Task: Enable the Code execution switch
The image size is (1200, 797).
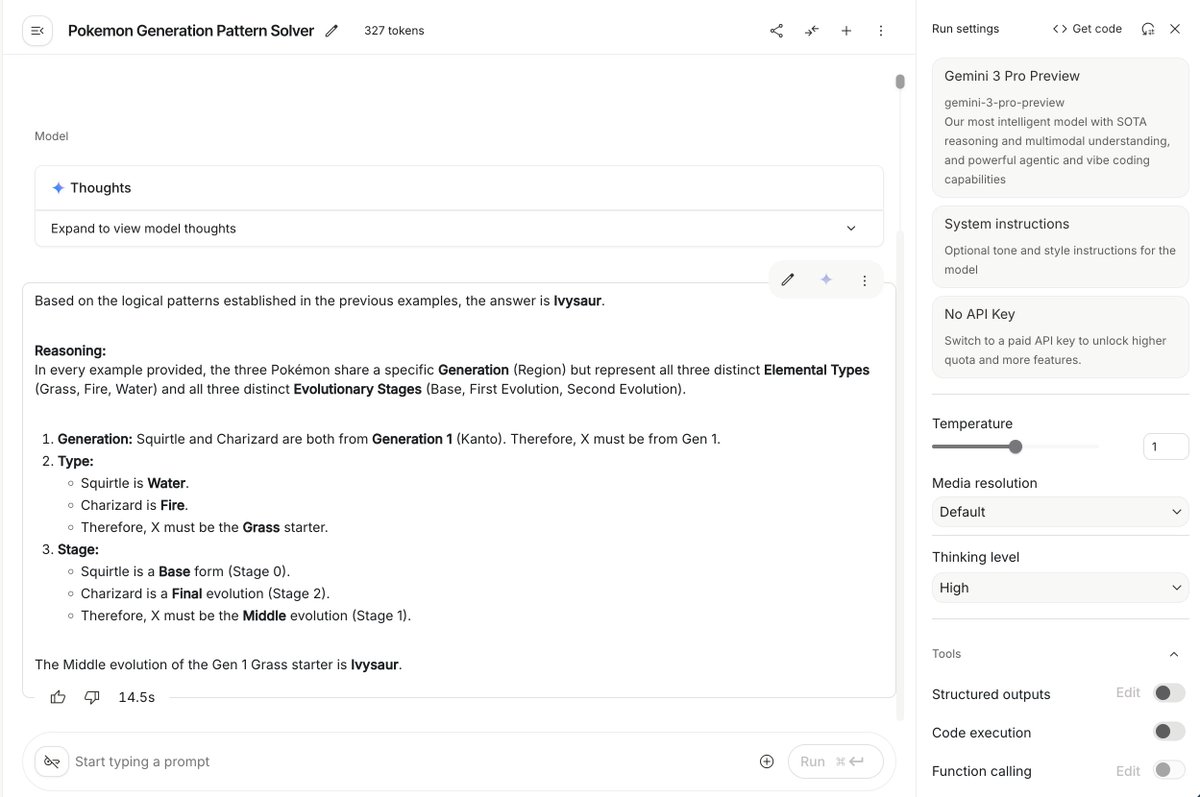Action: [x=1169, y=732]
